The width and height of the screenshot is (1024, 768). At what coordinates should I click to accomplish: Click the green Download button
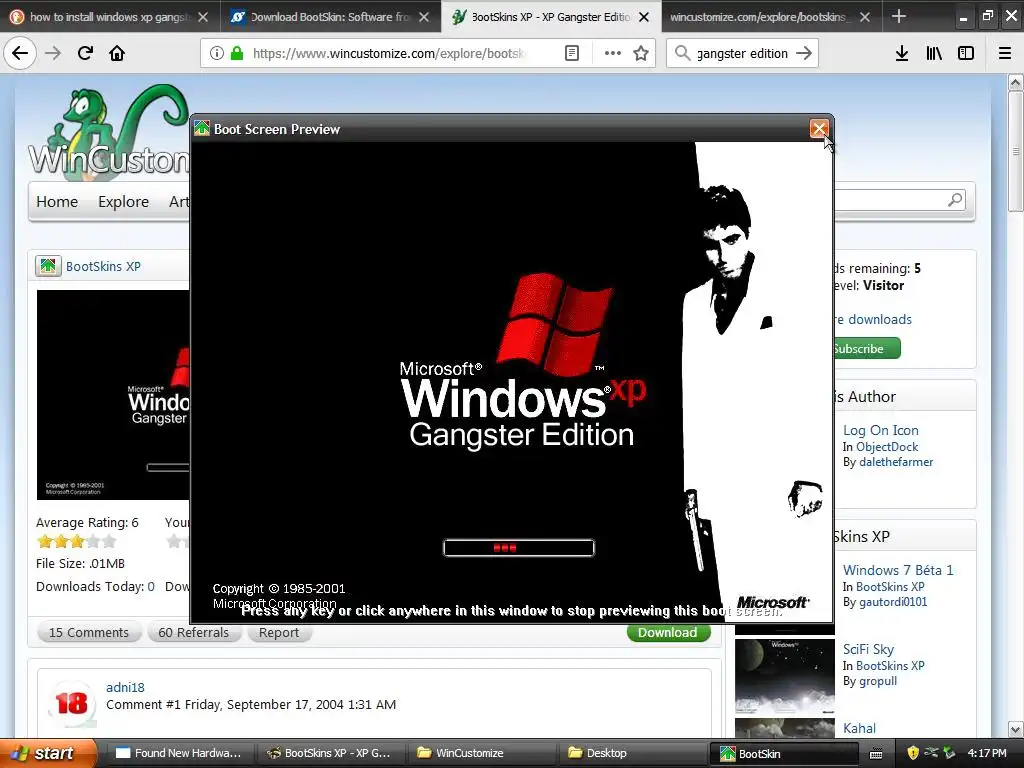pos(668,632)
